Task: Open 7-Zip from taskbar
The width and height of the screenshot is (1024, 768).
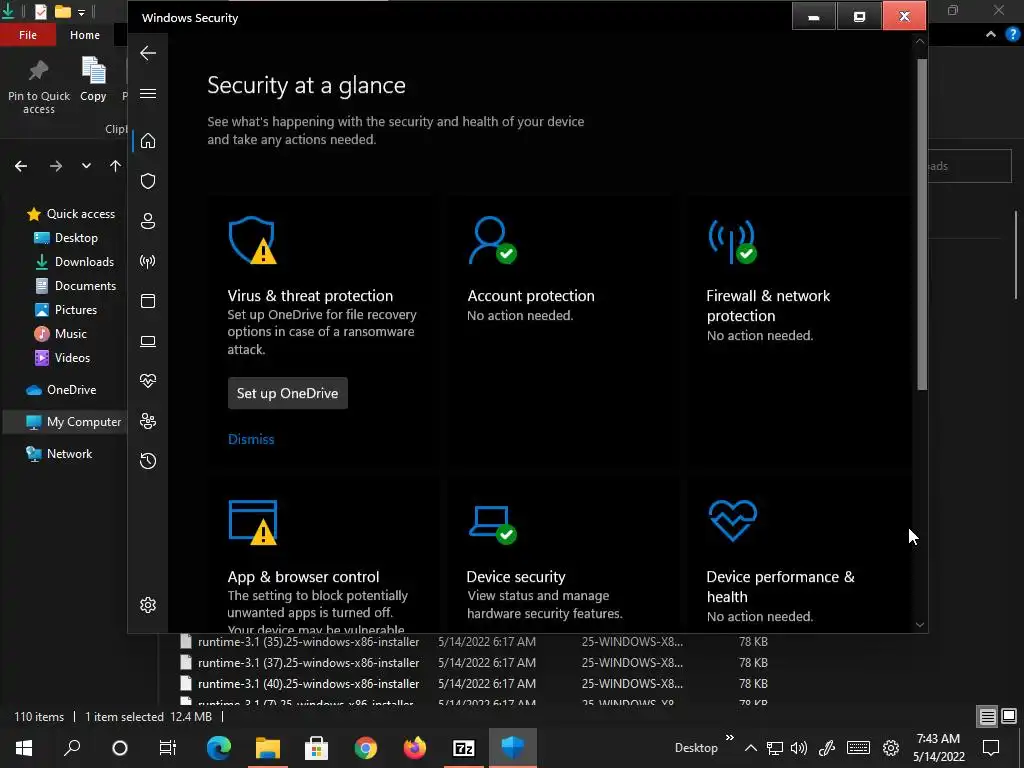Action: point(464,748)
